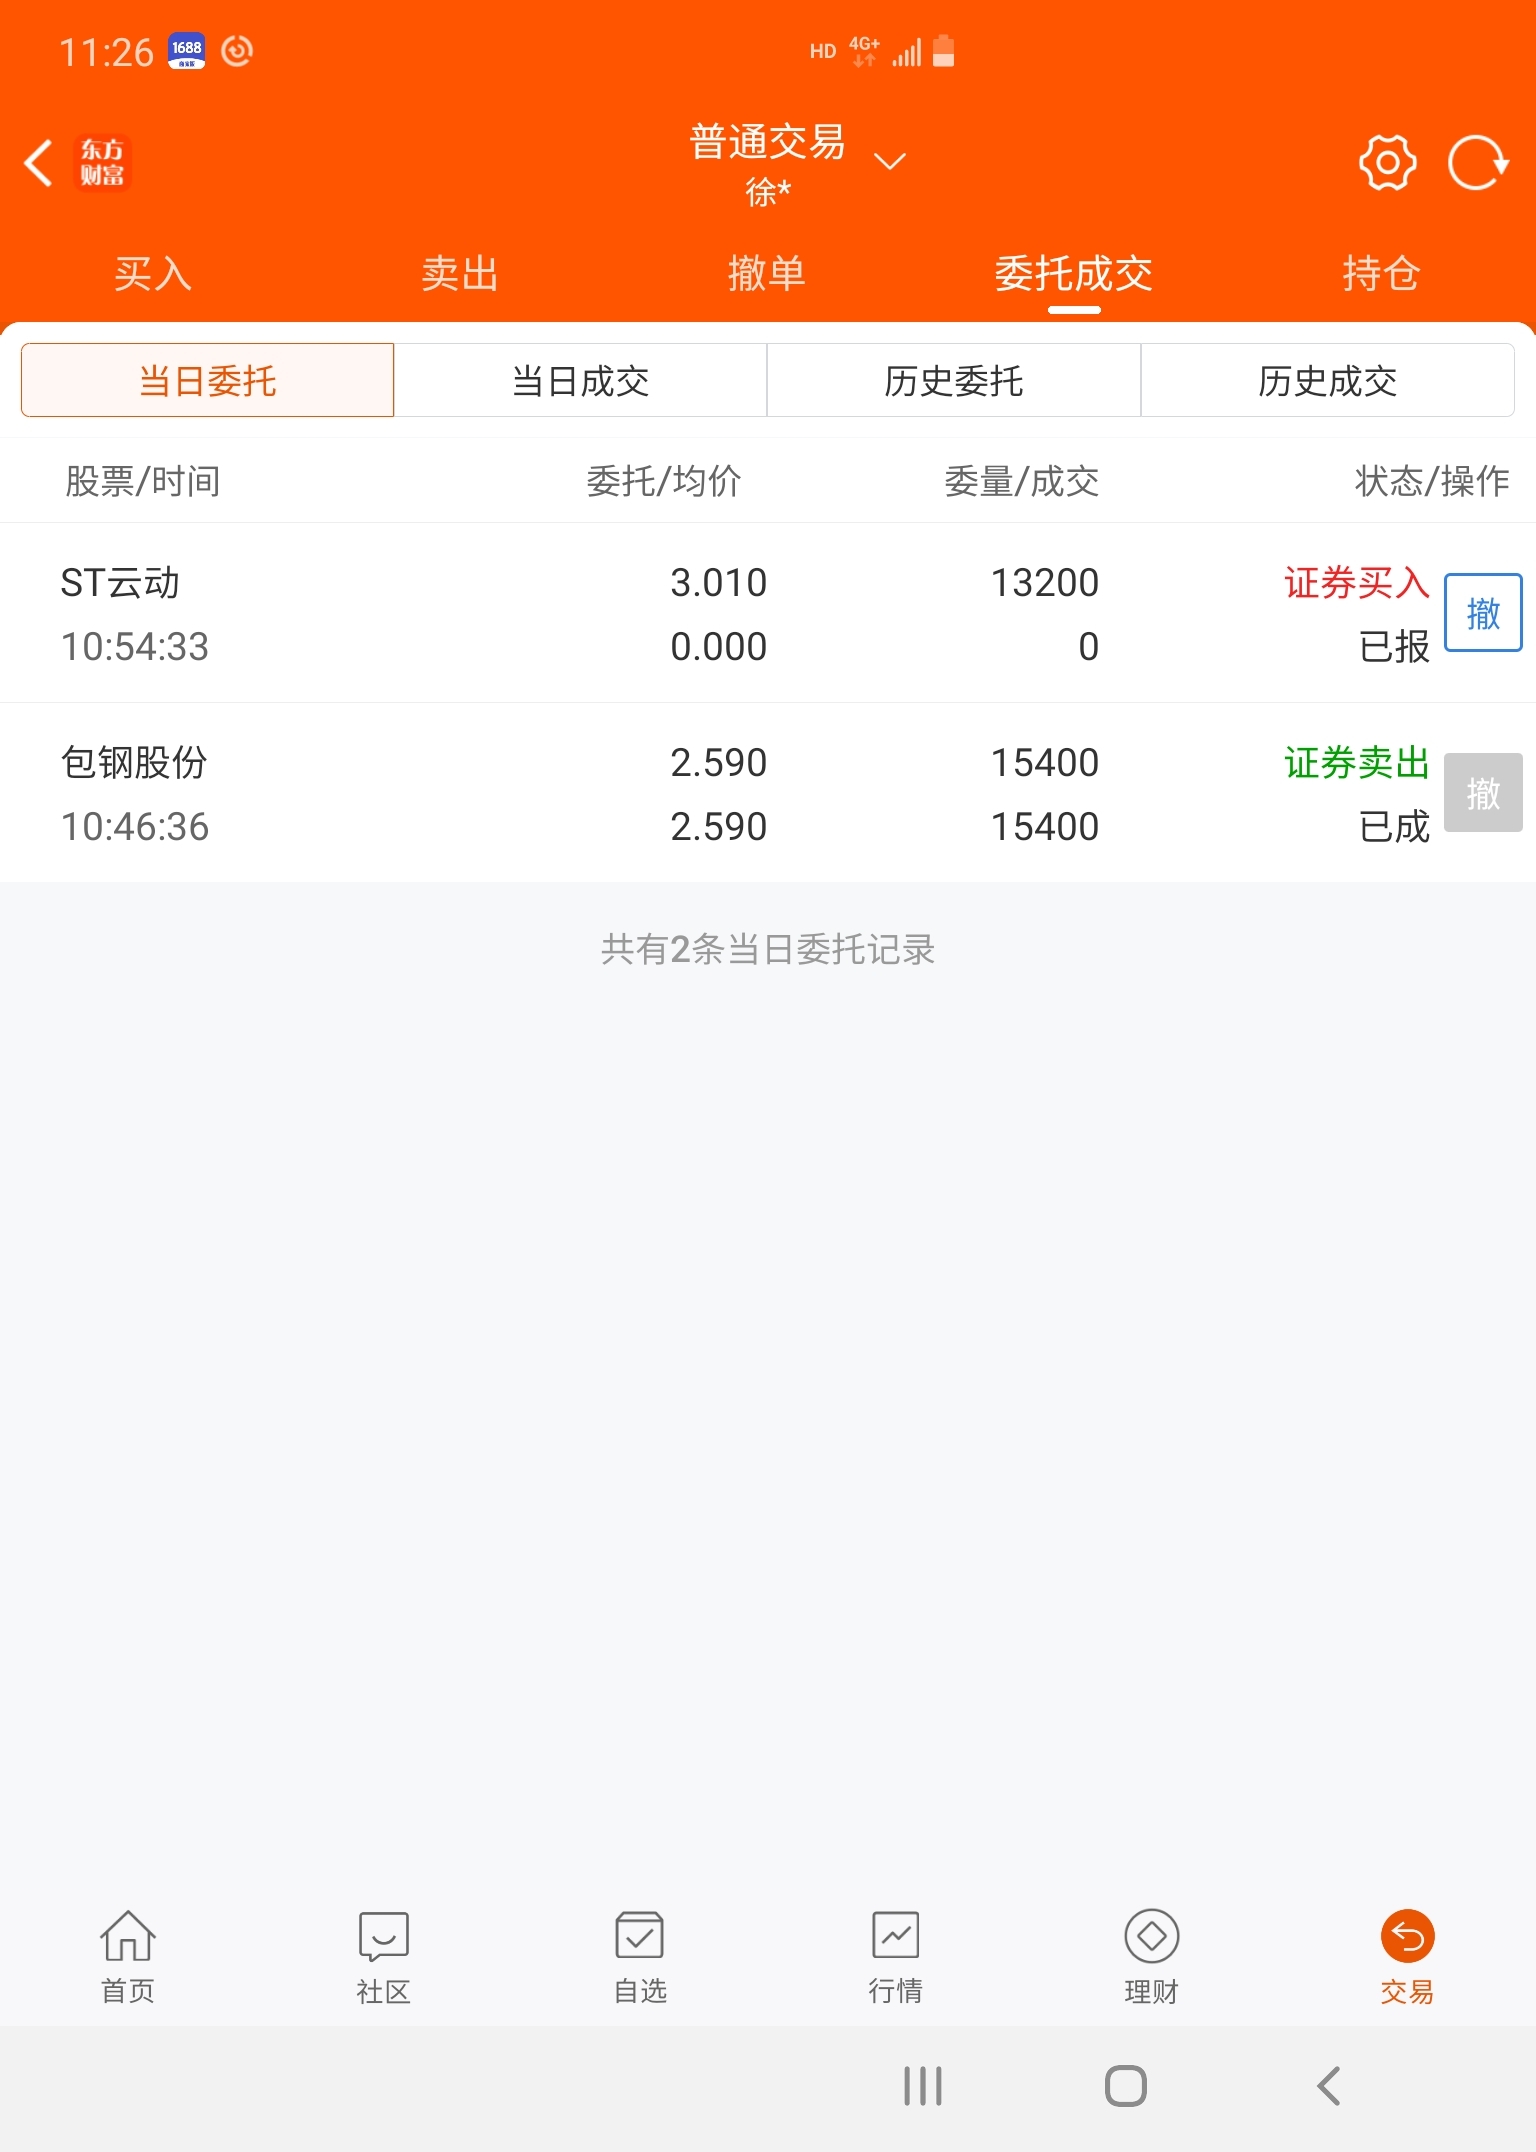The image size is (1536, 2152).
Task: Select the 历史成交 sub-tab
Action: 1328,380
